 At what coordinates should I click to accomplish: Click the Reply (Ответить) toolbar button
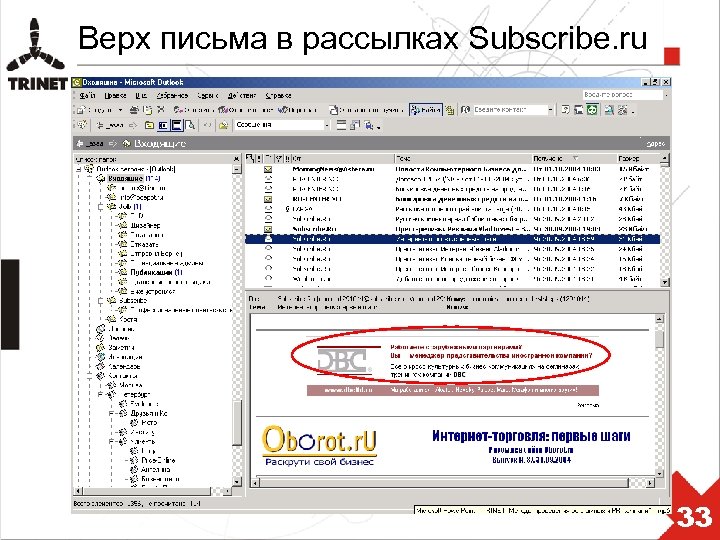coord(193,110)
